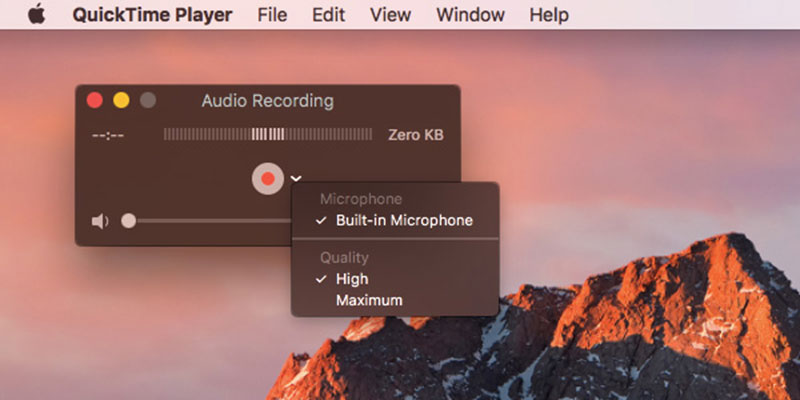The image size is (800, 400).
Task: Click the Zero KB file size label
Action: [415, 135]
